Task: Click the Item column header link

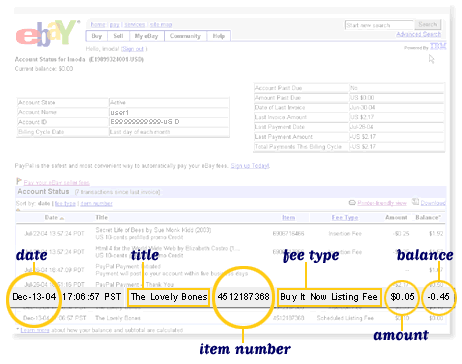Action: pos(289,218)
